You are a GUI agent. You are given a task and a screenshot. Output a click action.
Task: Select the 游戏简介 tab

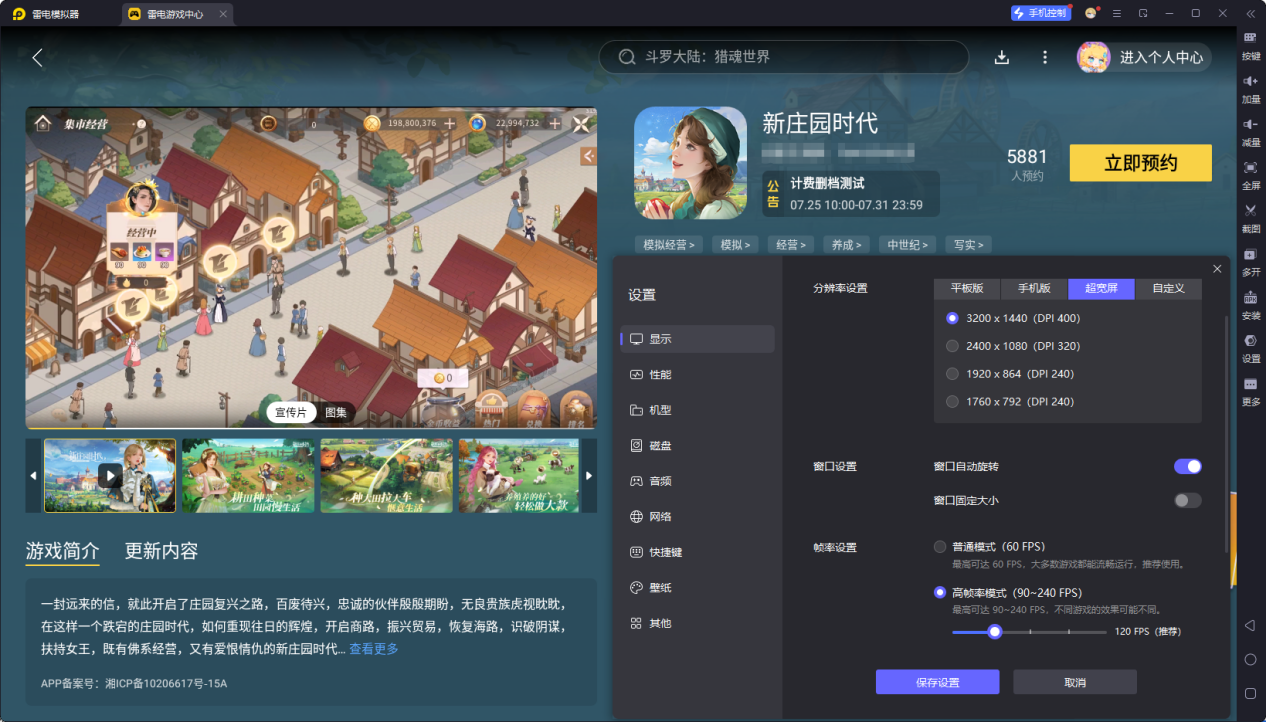tap(62, 551)
